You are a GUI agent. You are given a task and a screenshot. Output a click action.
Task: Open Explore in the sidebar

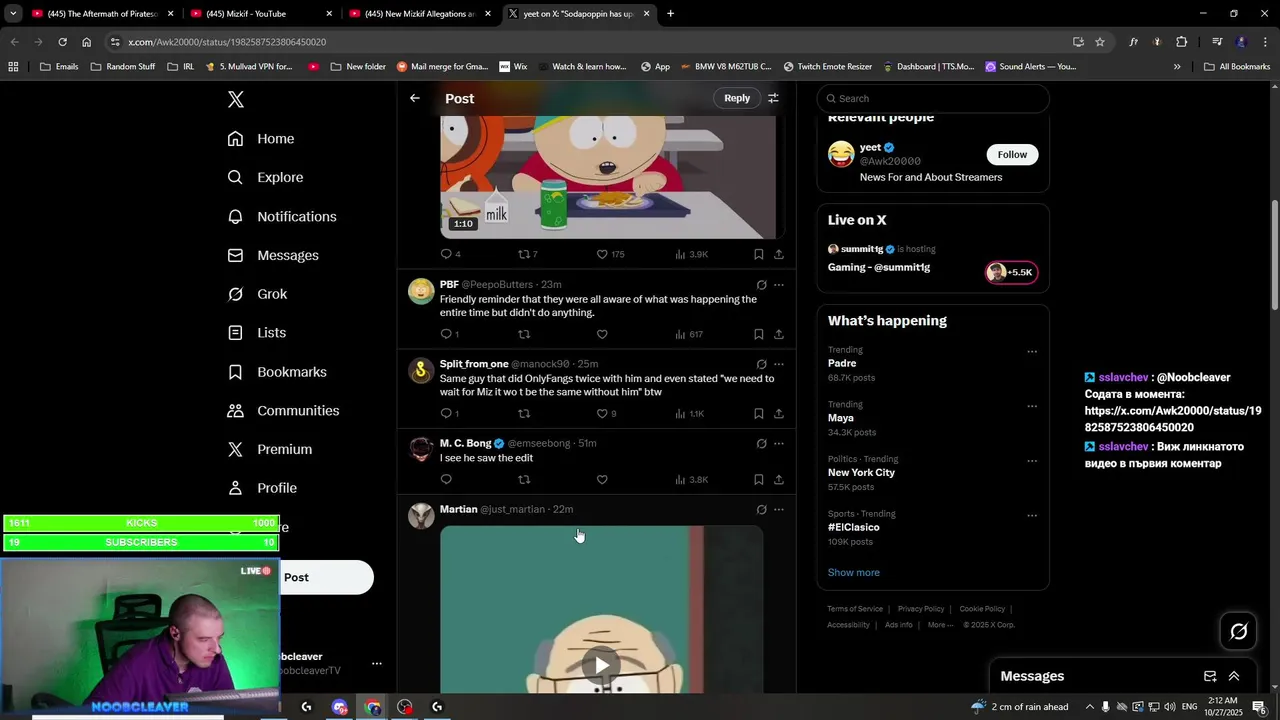pyautogui.click(x=265, y=177)
